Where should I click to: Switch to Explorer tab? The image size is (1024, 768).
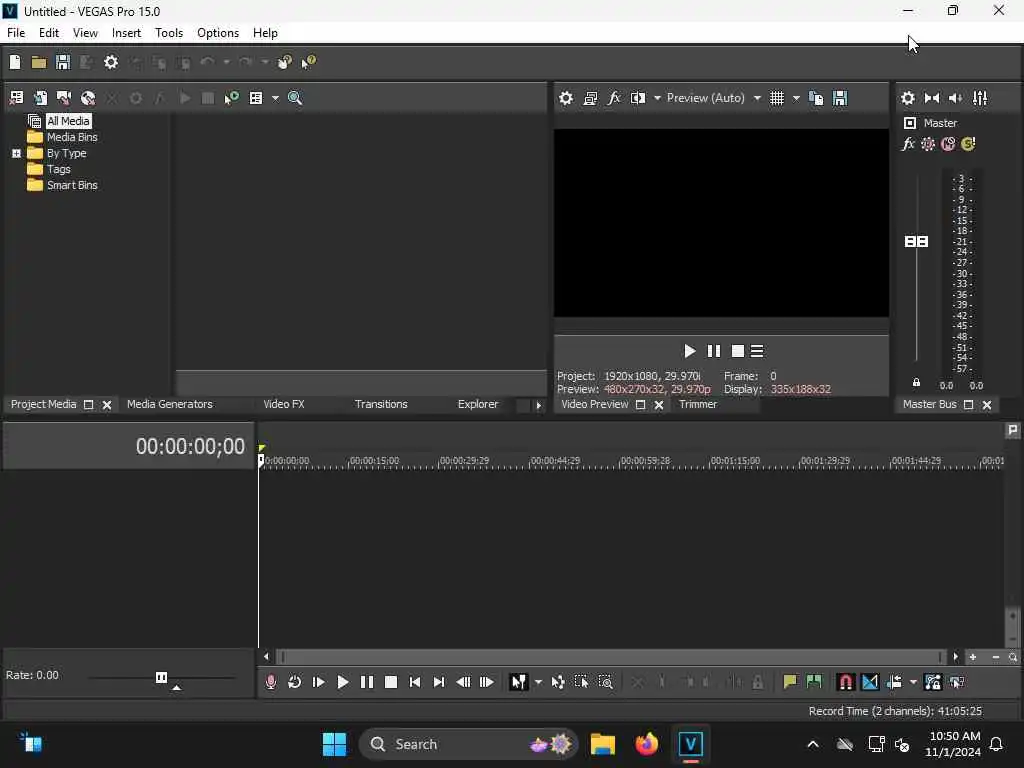478,404
